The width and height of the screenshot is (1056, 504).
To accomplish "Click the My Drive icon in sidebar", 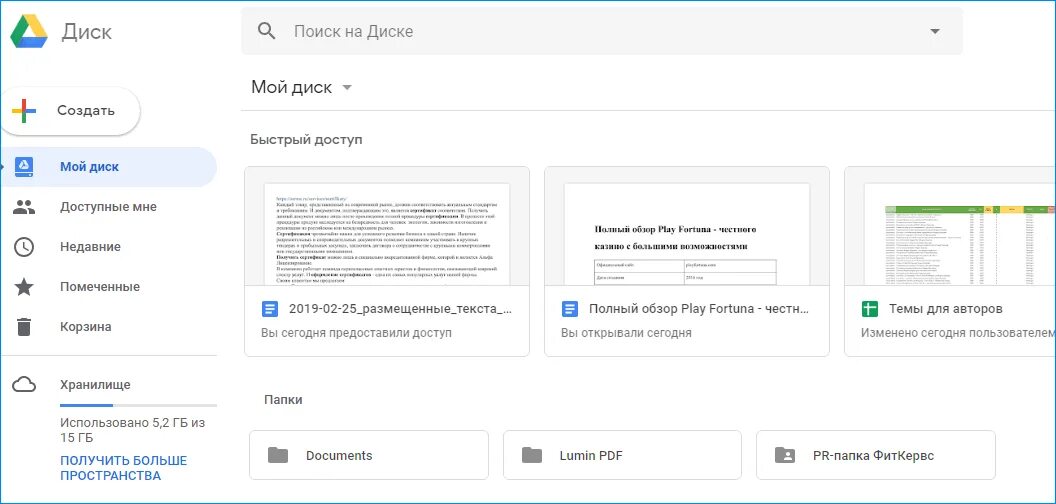I will [x=24, y=166].
